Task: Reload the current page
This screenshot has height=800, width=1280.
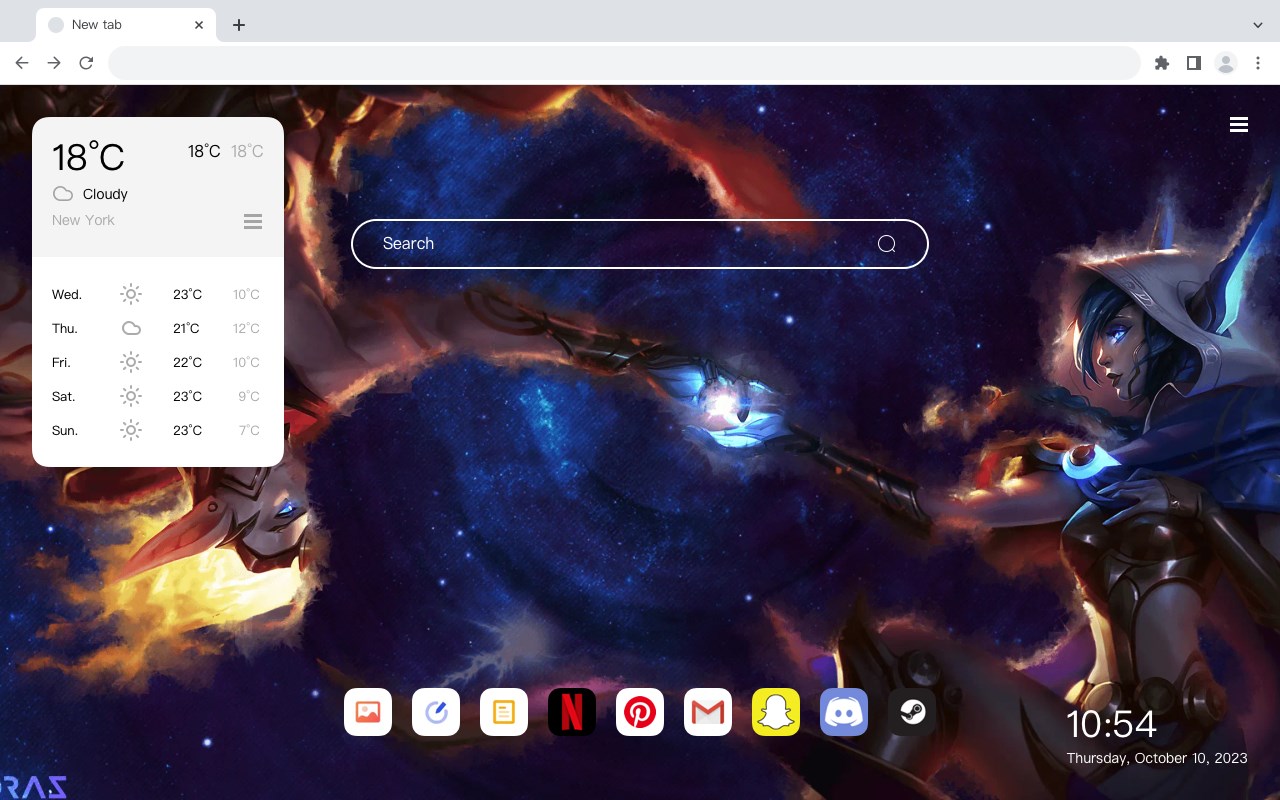Action: click(86, 63)
